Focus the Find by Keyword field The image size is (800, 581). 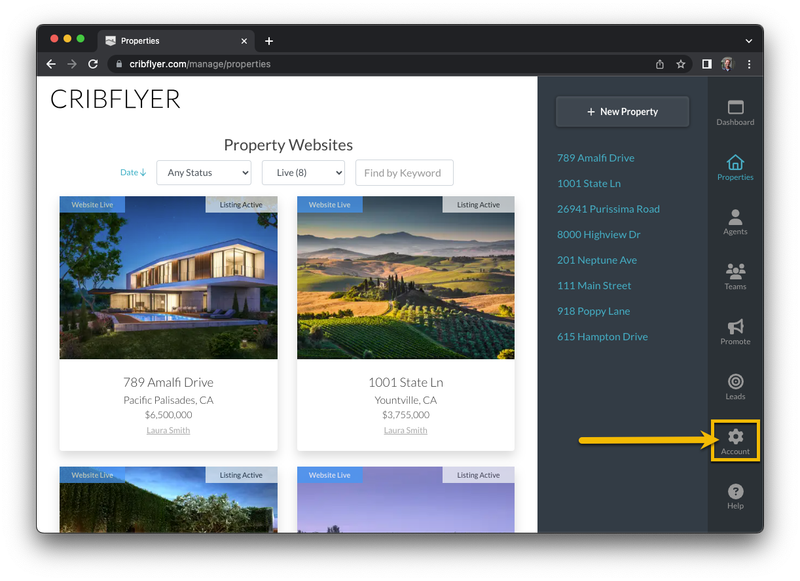pos(404,173)
